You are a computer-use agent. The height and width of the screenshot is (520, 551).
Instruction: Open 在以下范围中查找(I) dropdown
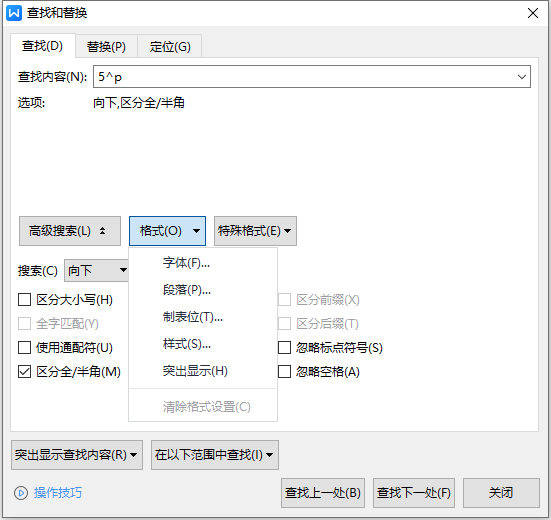pyautogui.click(x=215, y=455)
